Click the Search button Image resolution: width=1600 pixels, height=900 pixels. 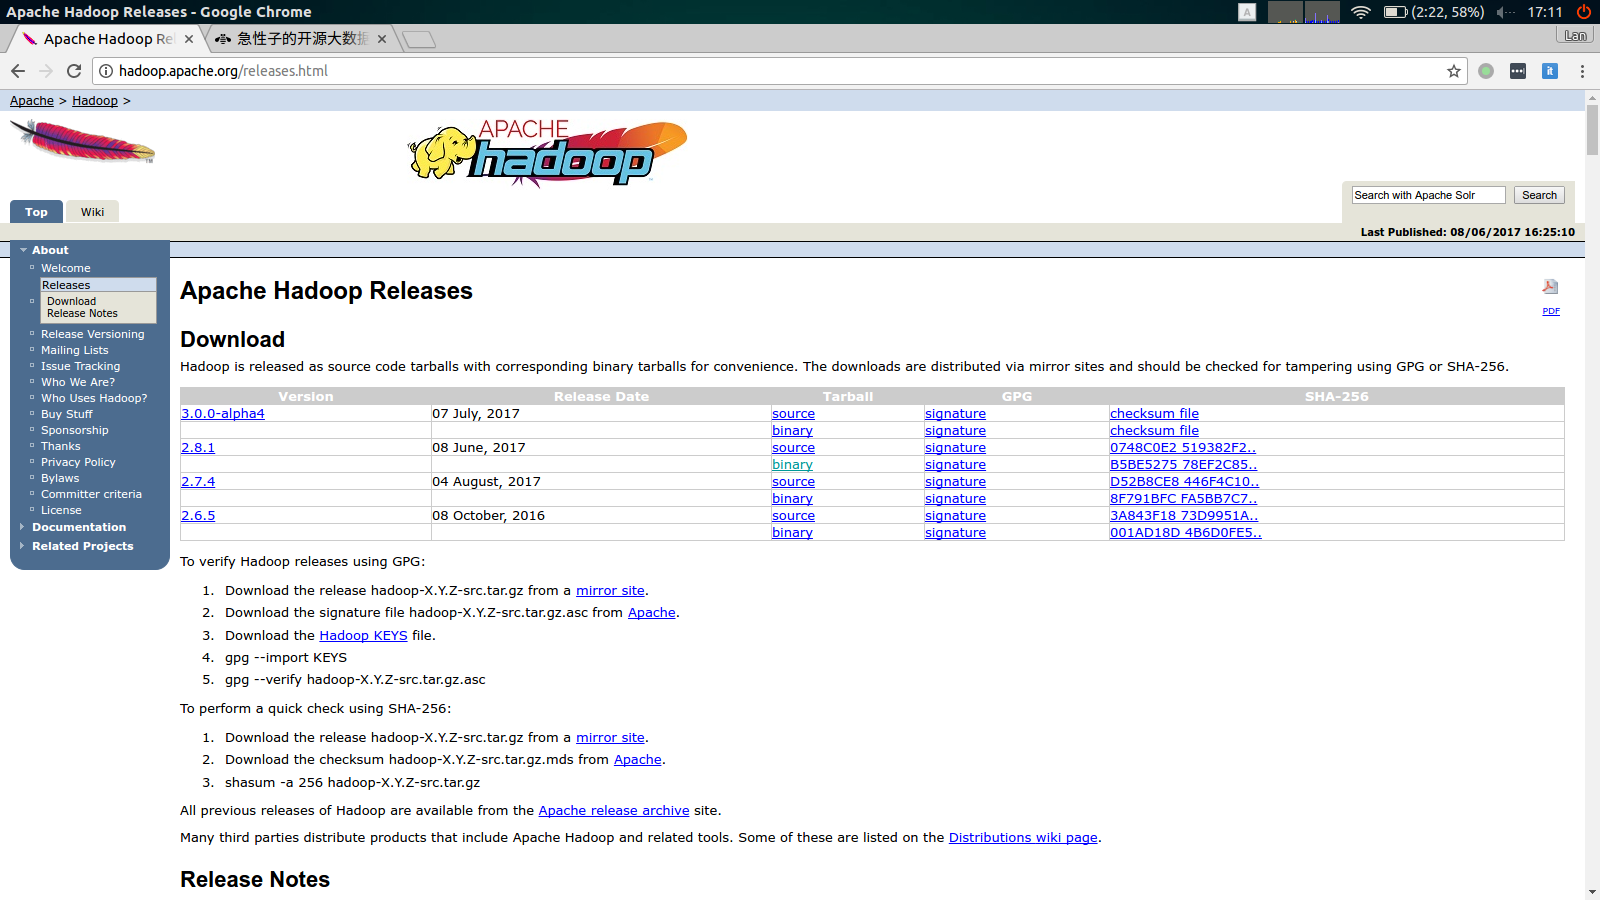[1539, 195]
